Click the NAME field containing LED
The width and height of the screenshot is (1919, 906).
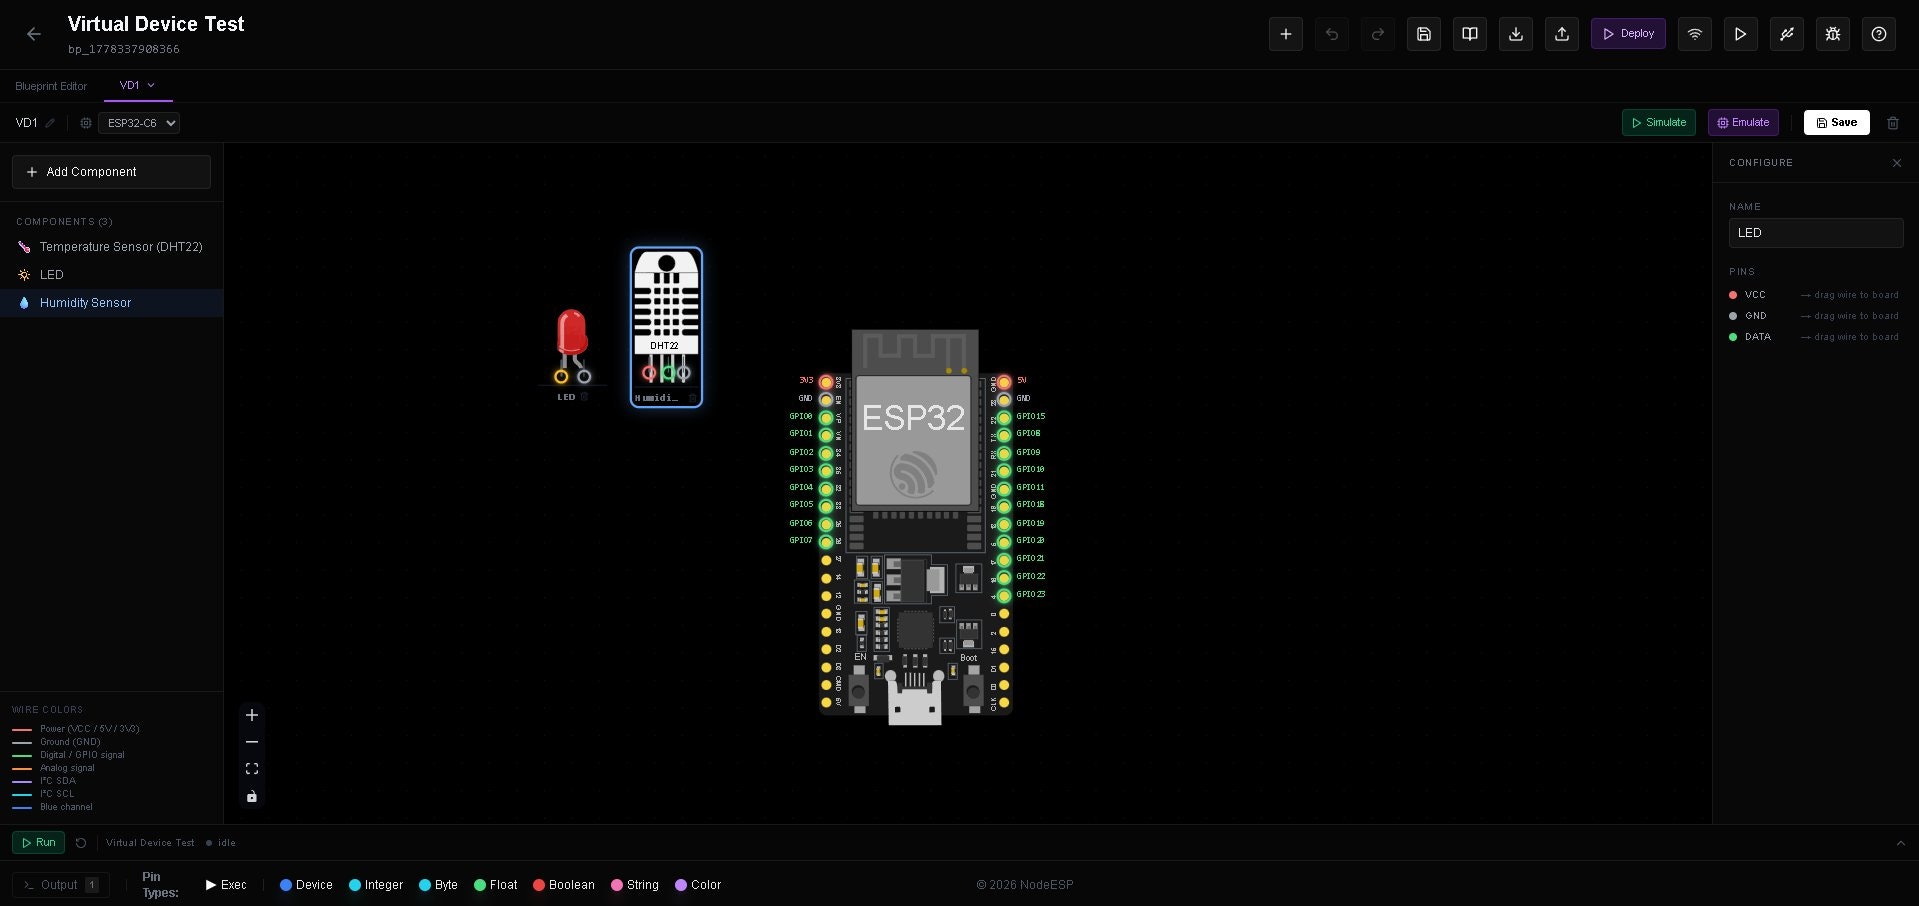pos(1816,233)
